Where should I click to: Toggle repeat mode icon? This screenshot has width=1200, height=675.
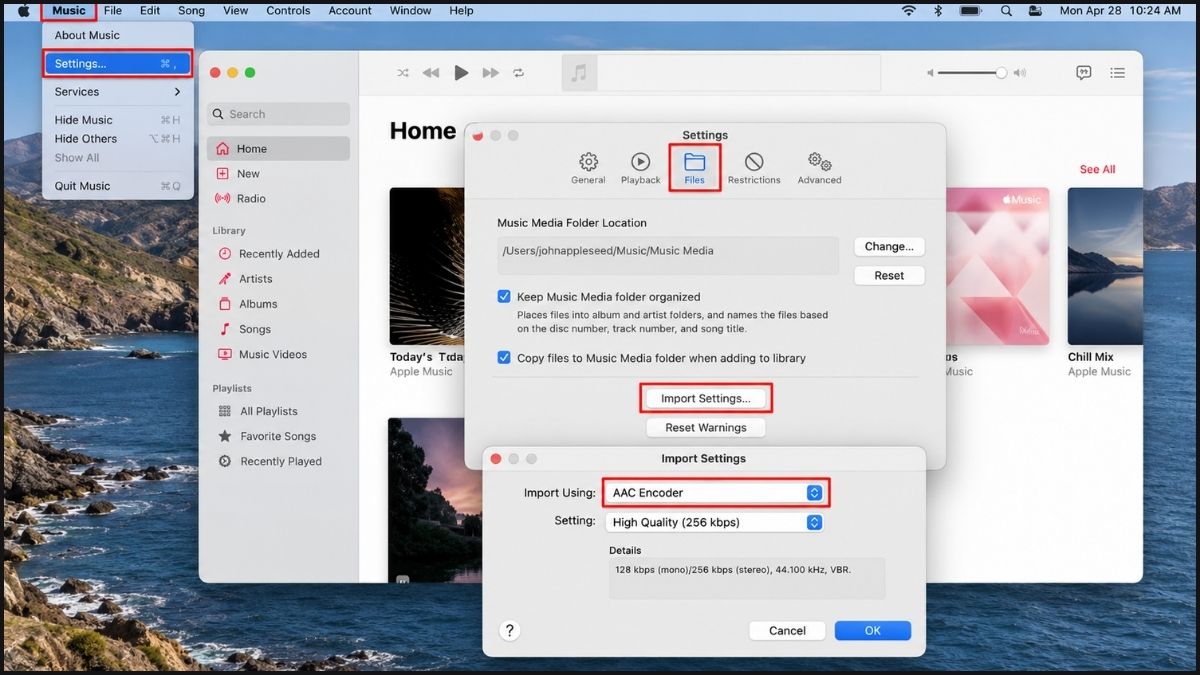point(519,73)
